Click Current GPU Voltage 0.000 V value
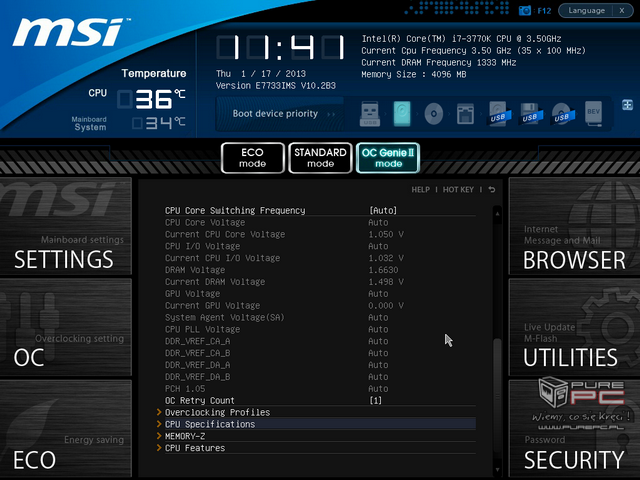The image size is (640, 480). [x=386, y=305]
